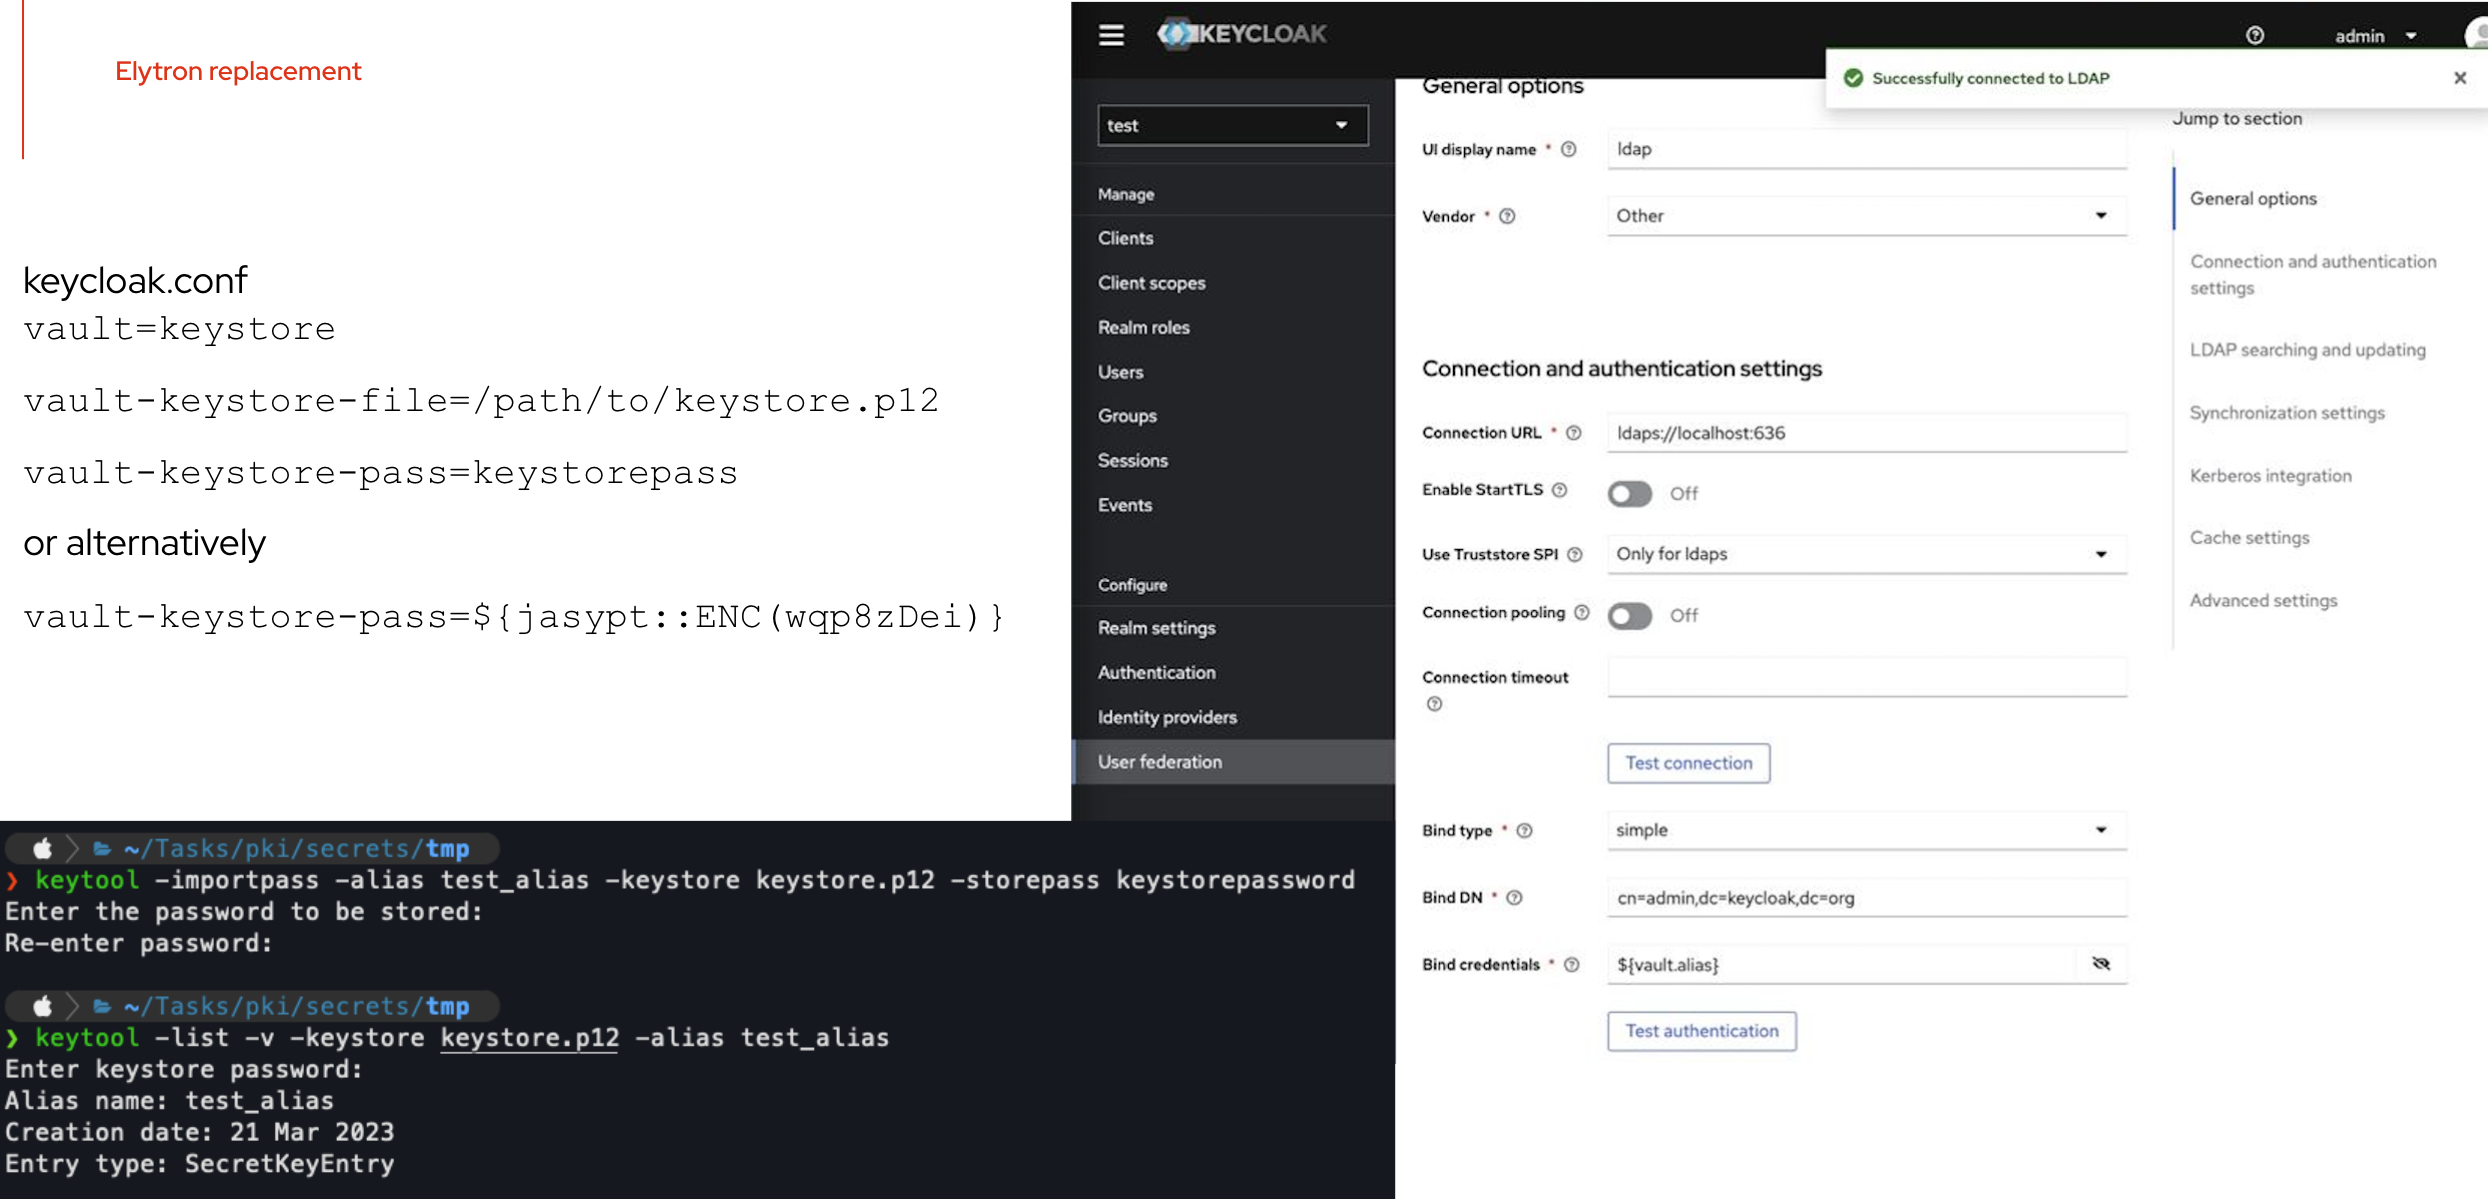Click the Test connection button
Viewport: 2488px width, 1199px height.
coord(1688,762)
